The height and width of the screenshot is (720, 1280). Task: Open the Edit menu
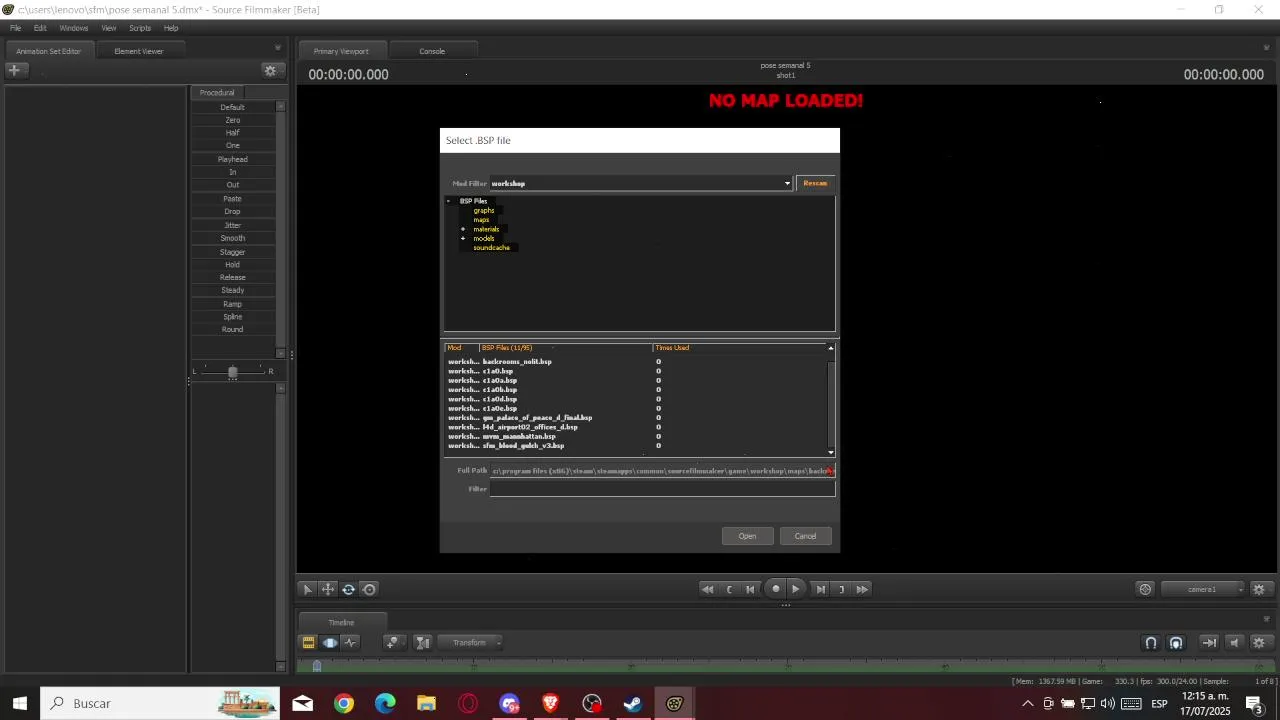[x=40, y=28]
